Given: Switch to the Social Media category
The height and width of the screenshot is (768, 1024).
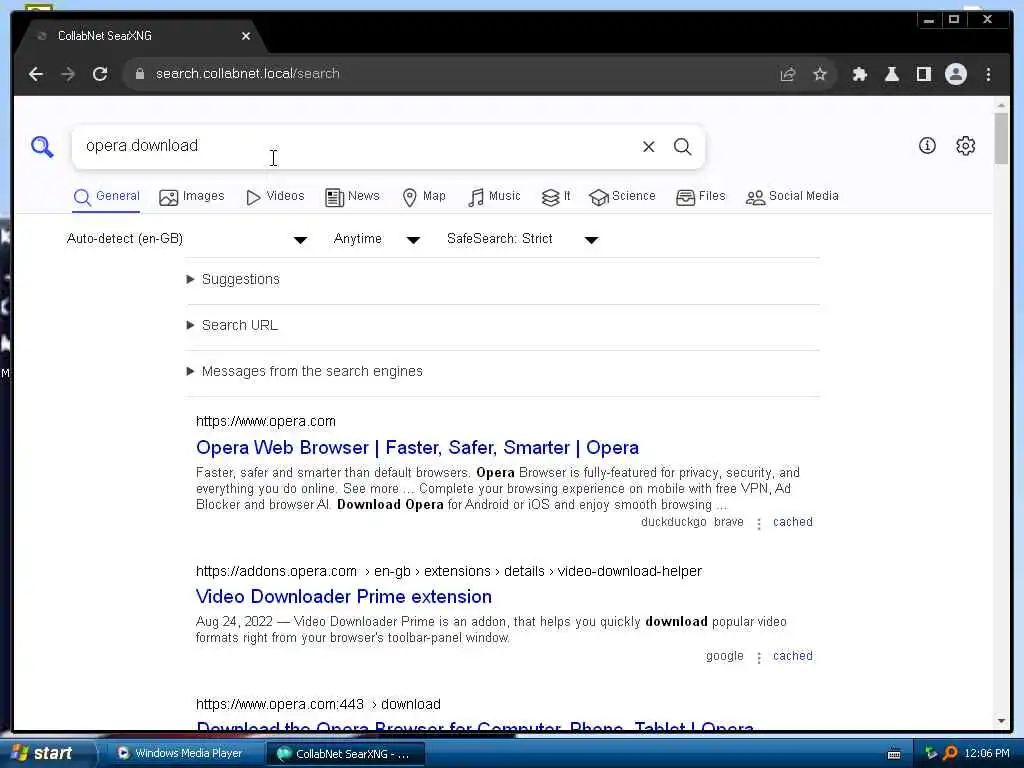Looking at the screenshot, I should pos(792,197).
